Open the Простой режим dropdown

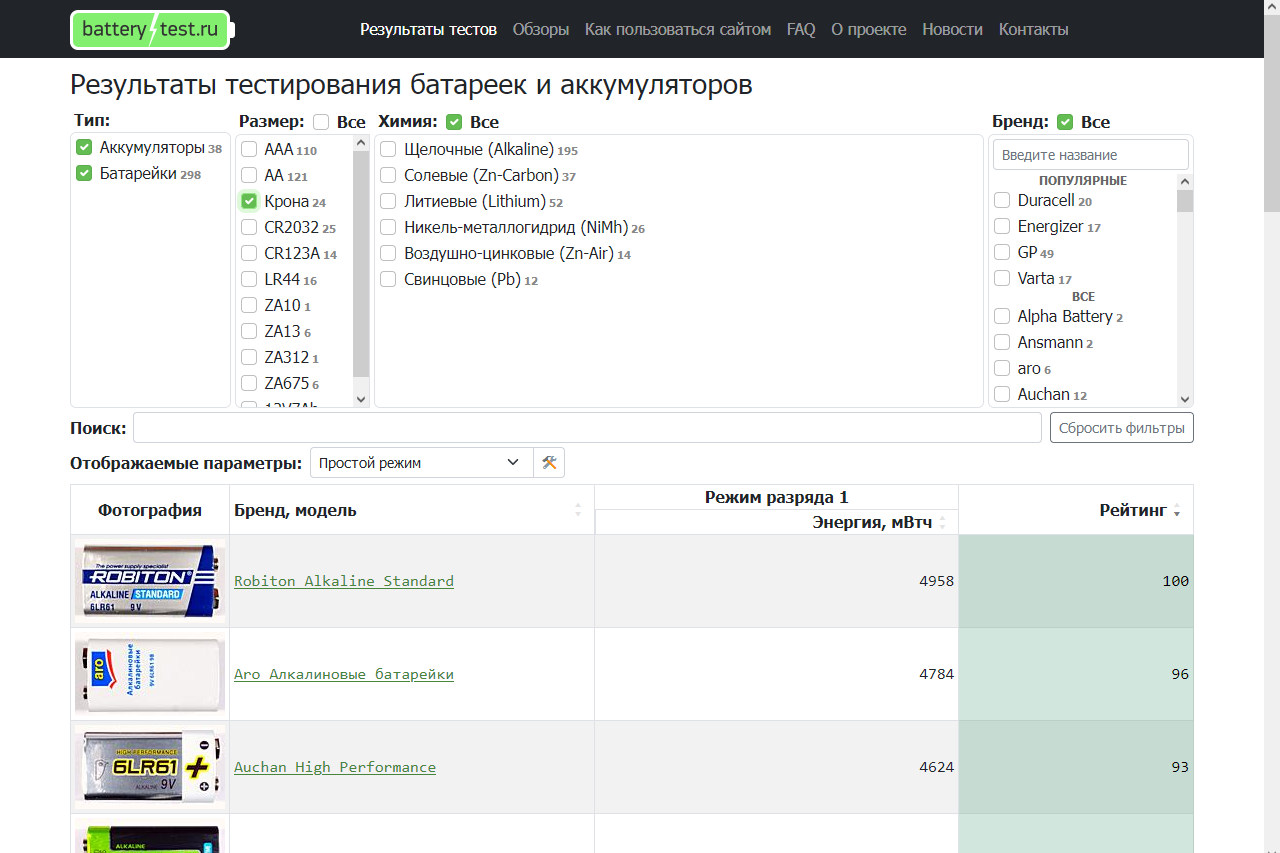tap(420, 462)
